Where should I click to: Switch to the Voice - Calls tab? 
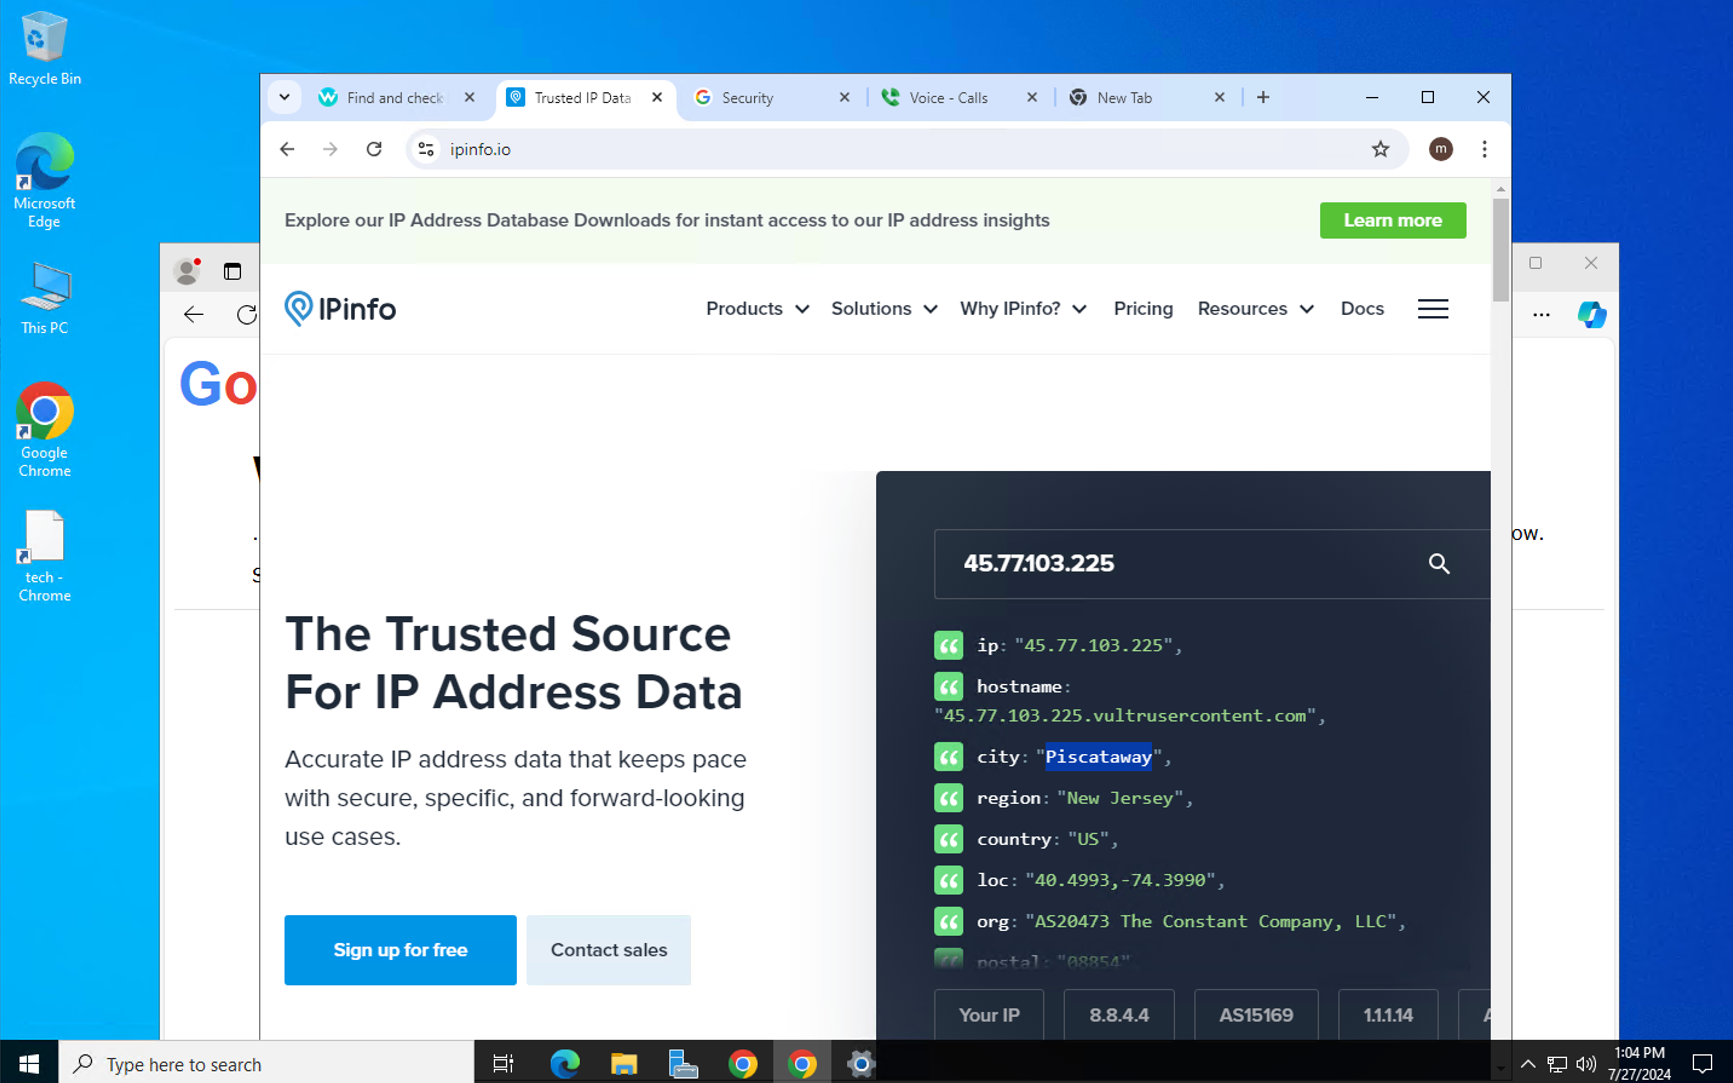click(959, 98)
